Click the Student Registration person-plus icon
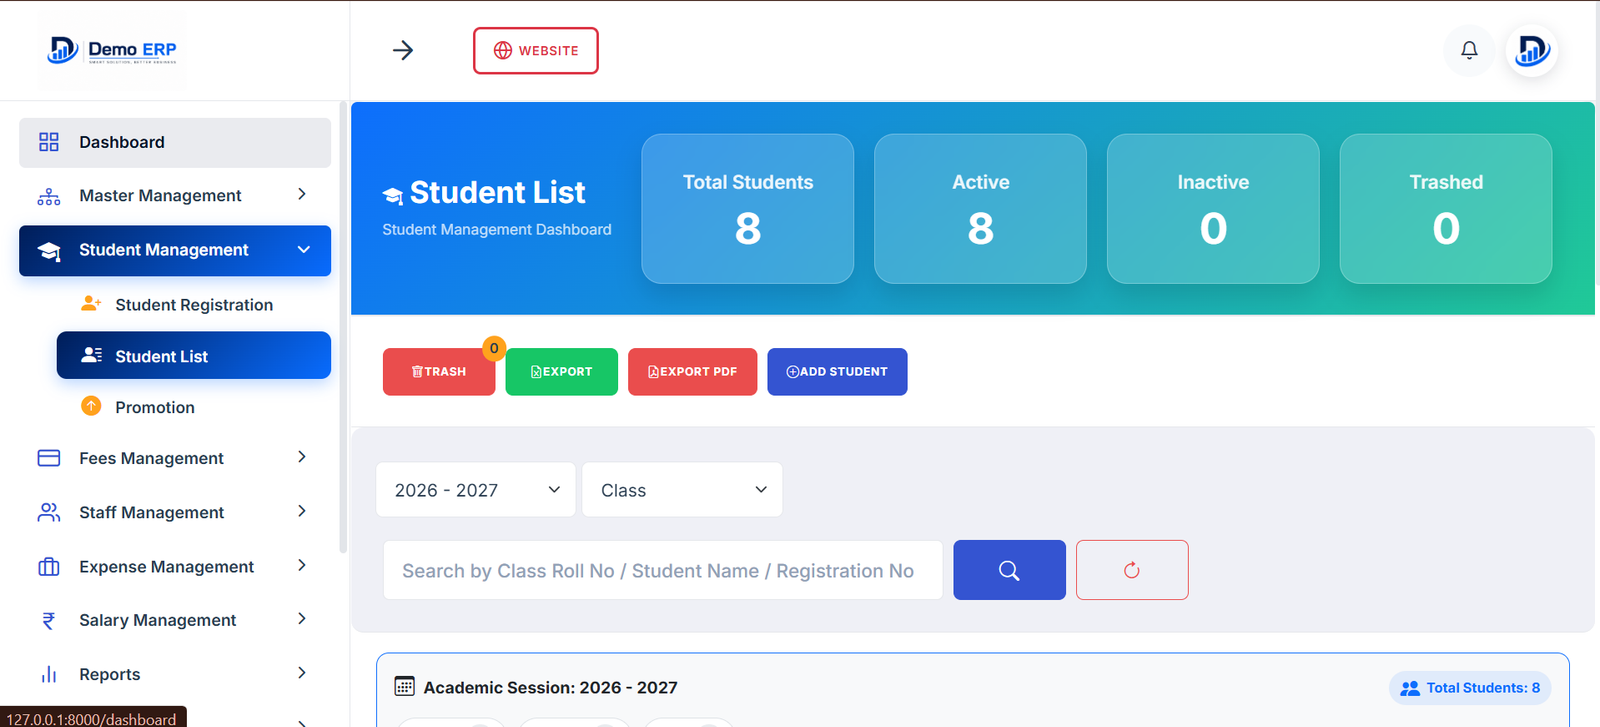This screenshot has width=1600, height=727. (91, 303)
